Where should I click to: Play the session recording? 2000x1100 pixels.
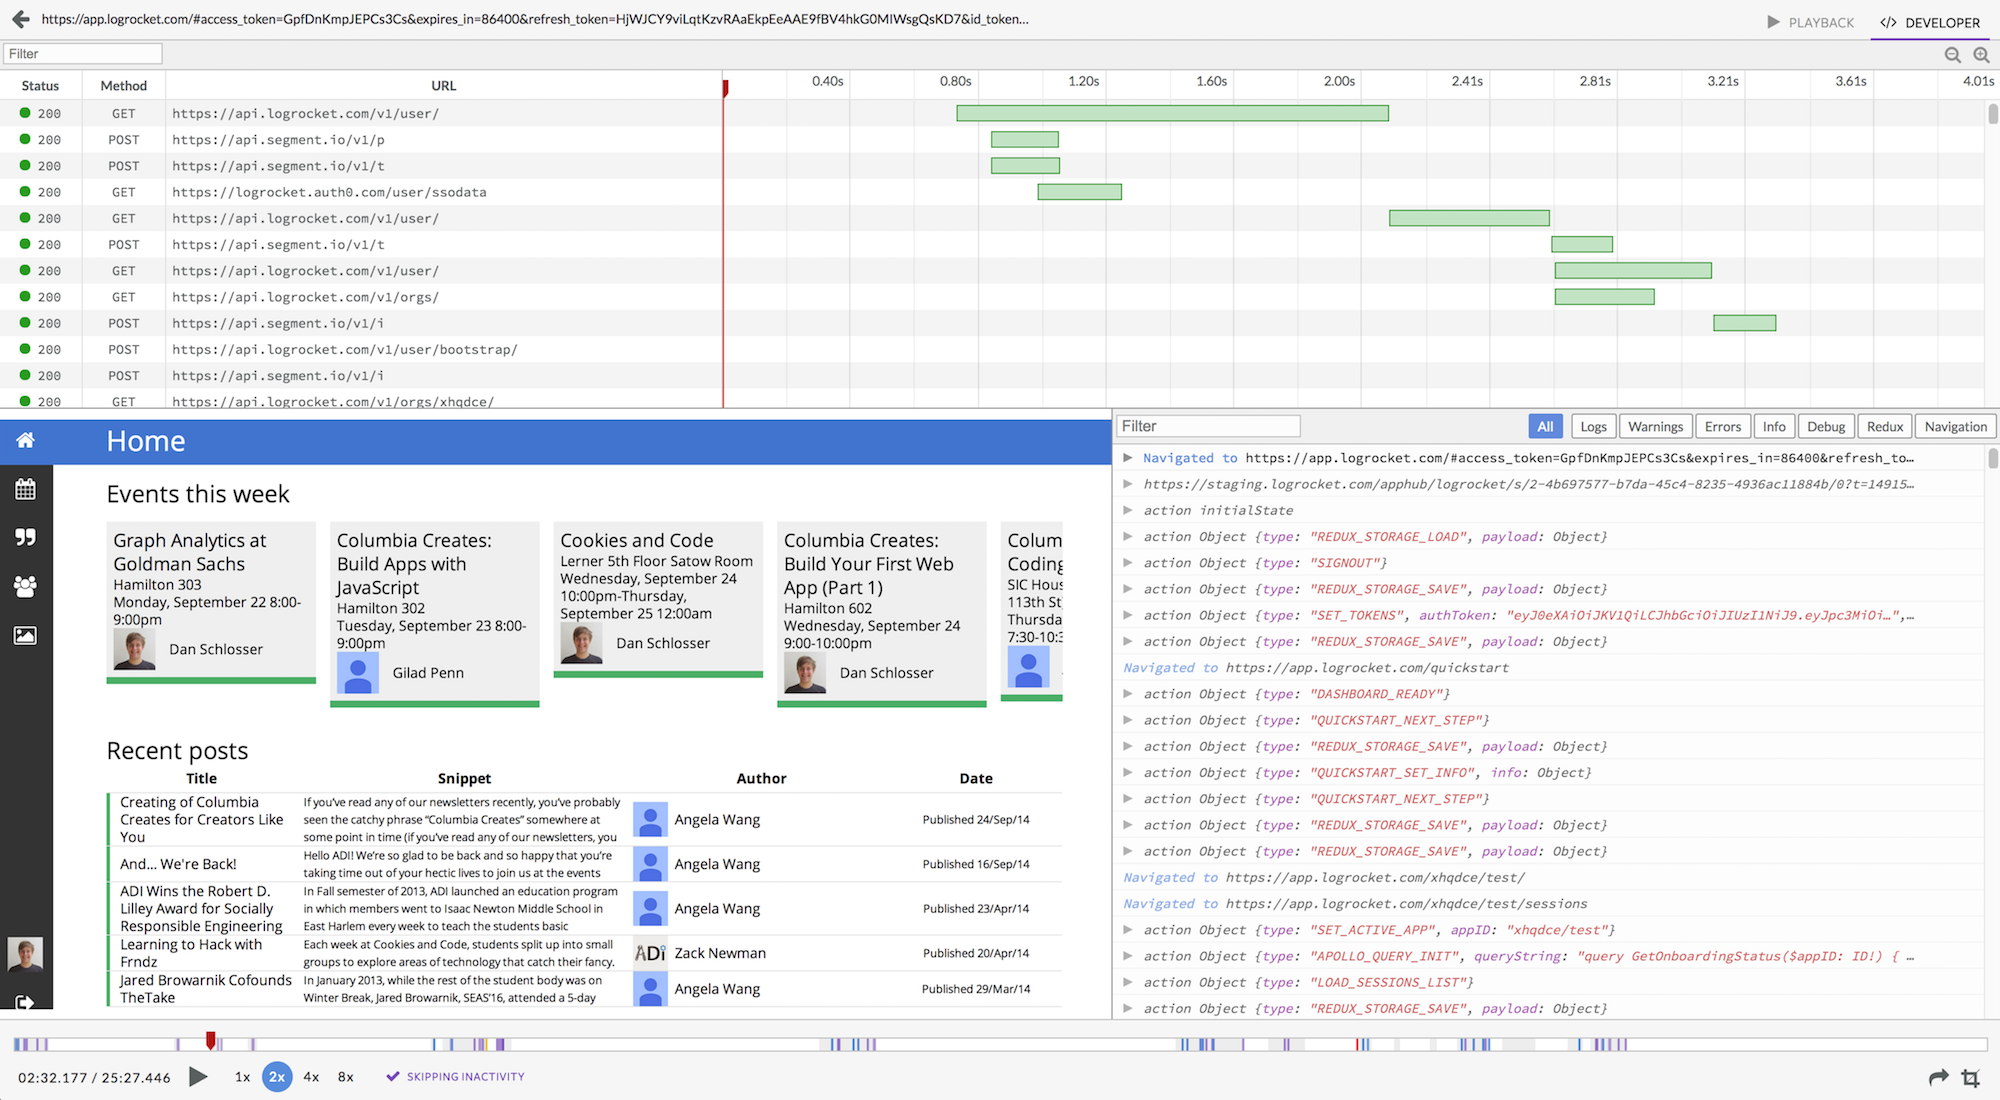(x=199, y=1076)
